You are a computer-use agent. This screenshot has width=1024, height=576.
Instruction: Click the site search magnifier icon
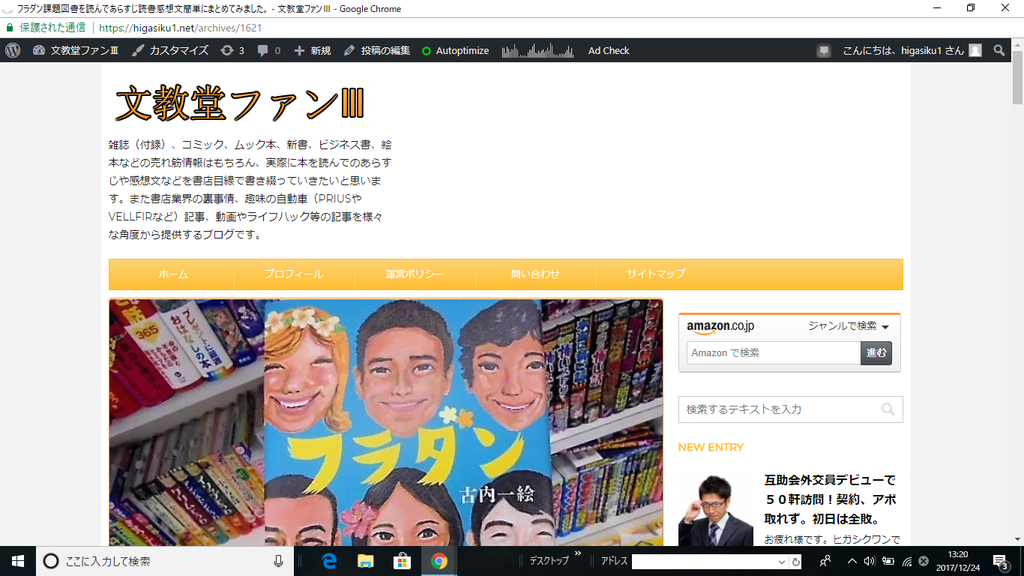point(888,409)
